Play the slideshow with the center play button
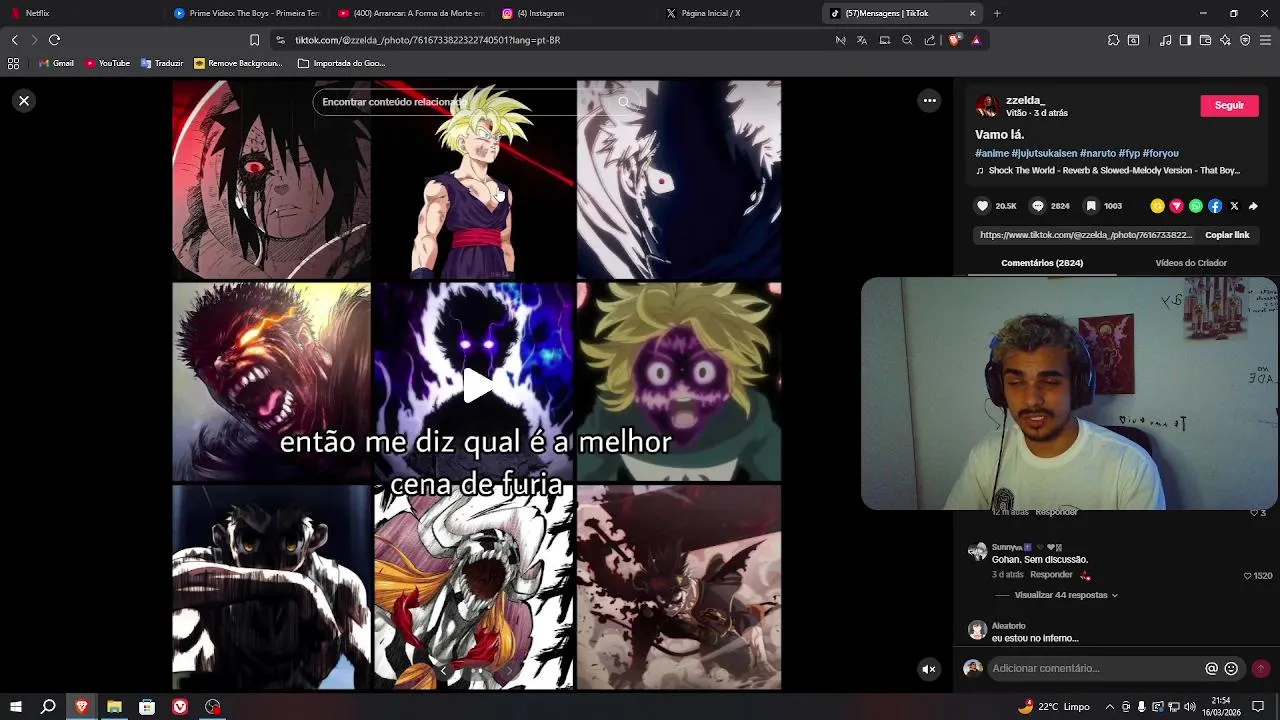The height and width of the screenshot is (720, 1280). pyautogui.click(x=478, y=386)
